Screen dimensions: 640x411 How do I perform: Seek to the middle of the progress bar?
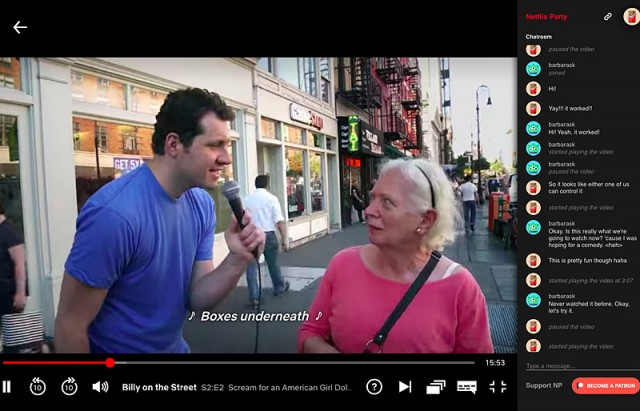pos(239,362)
